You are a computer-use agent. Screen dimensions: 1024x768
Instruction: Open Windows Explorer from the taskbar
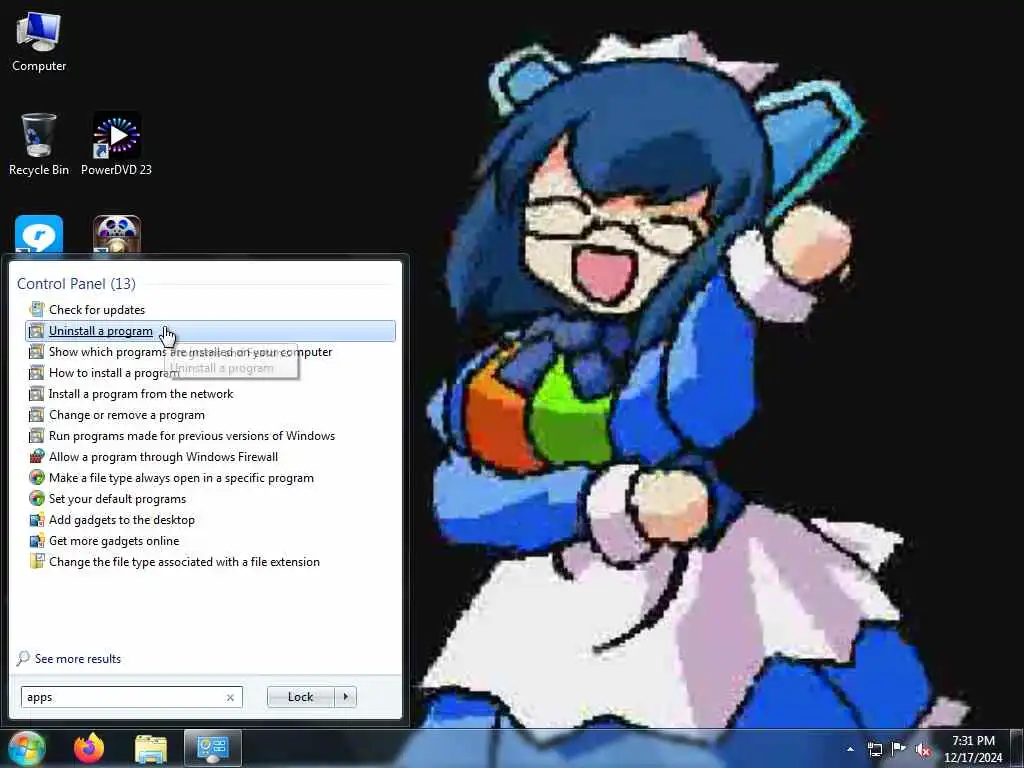151,748
